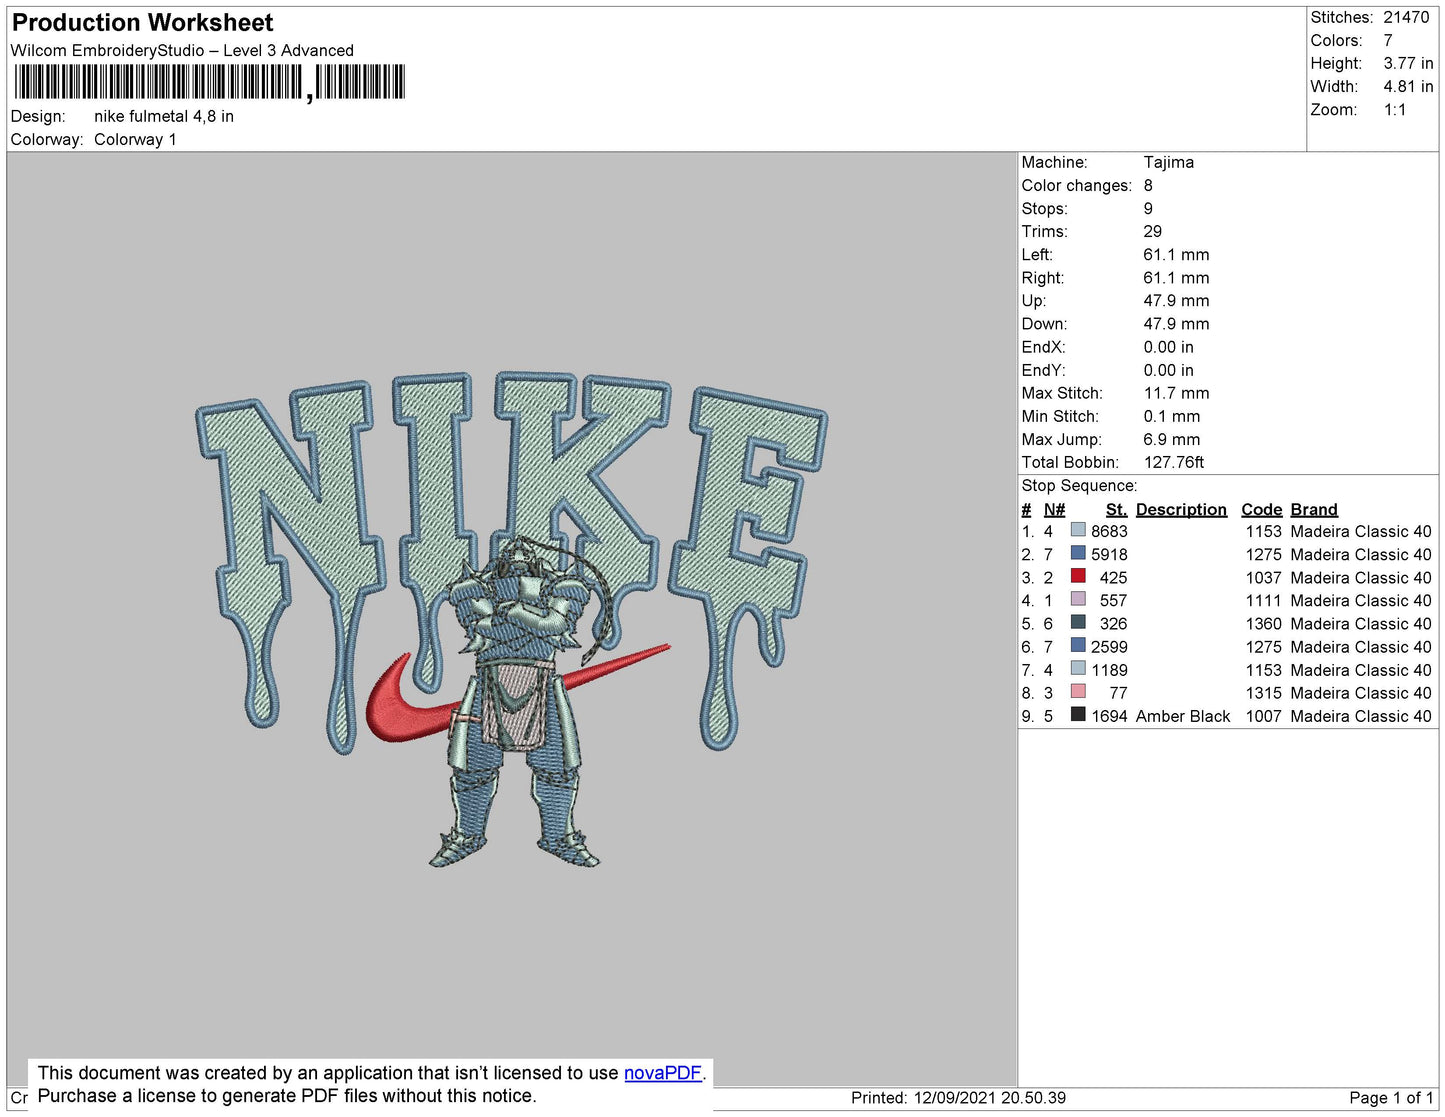Click the design name 'nike fulmetal 4,8 in'

tap(164, 116)
